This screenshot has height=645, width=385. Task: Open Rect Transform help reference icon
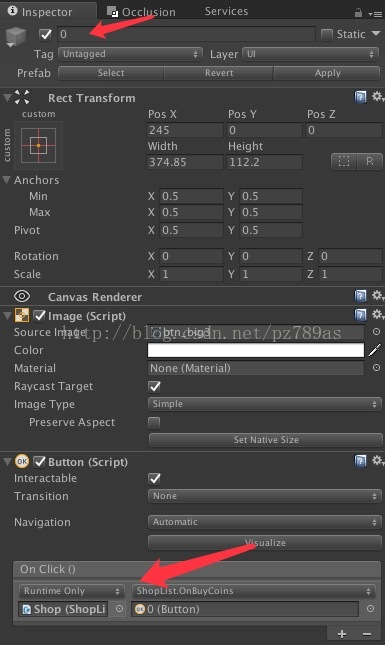point(360,97)
